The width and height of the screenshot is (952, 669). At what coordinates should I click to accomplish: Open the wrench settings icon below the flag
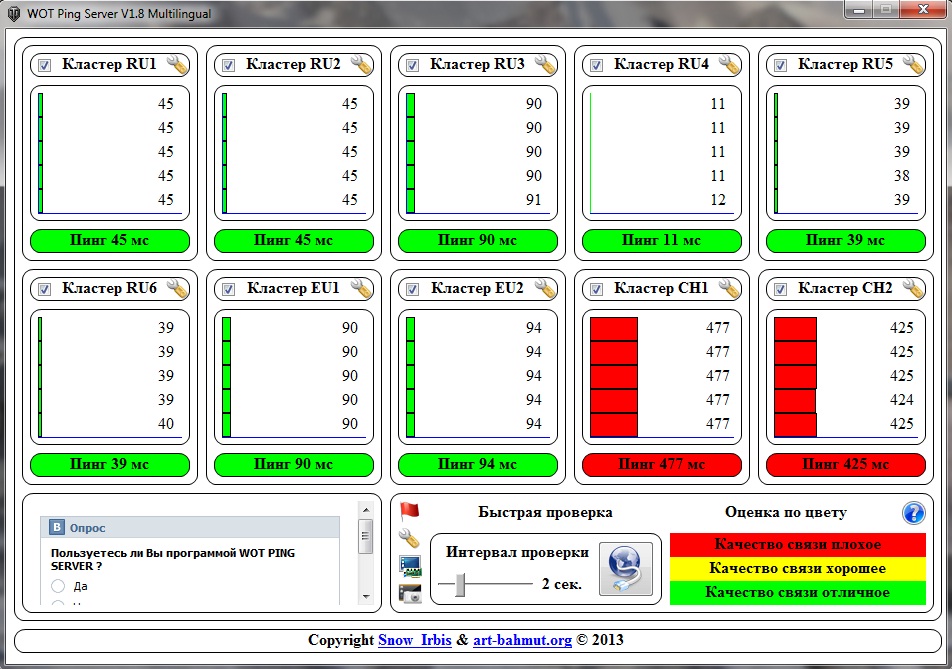point(409,538)
